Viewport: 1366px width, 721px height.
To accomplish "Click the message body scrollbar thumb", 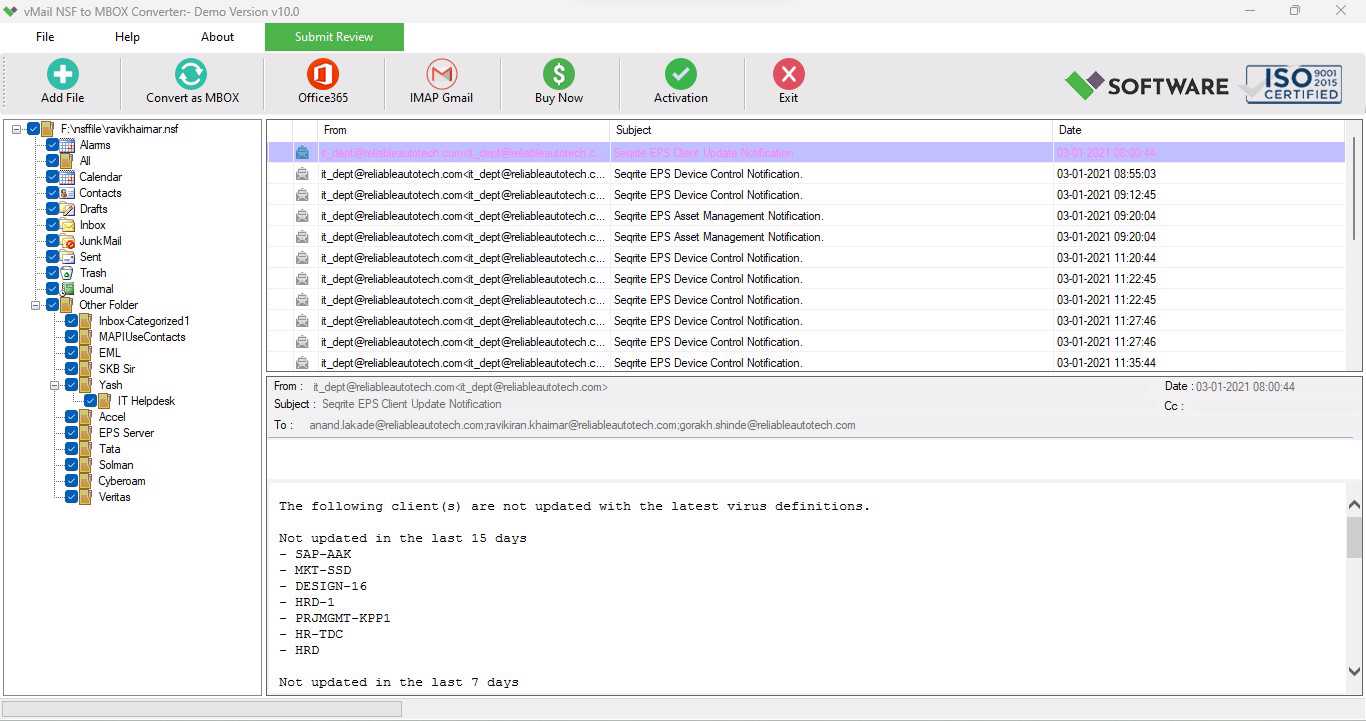I will click(x=1354, y=538).
